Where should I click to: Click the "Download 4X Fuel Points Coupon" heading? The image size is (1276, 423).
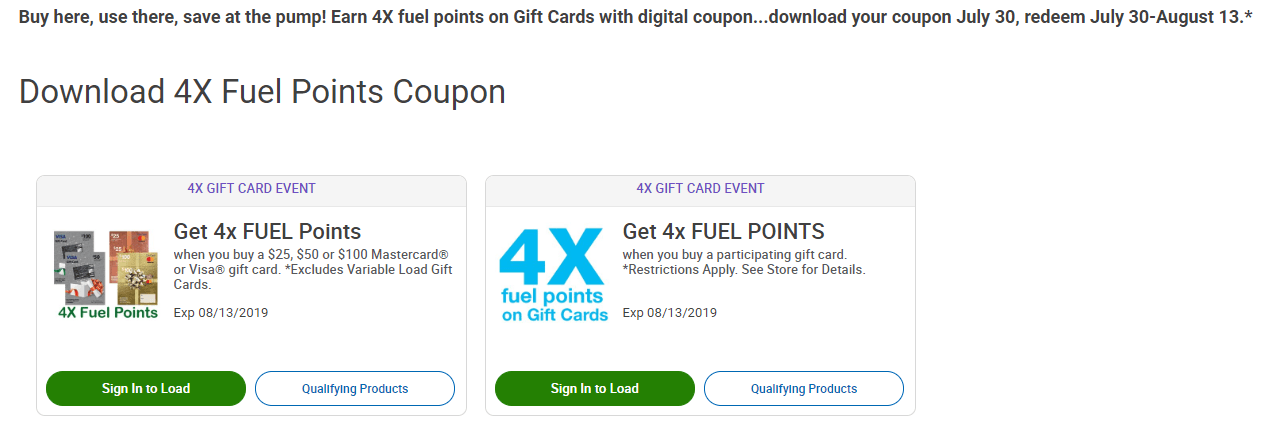(x=262, y=91)
